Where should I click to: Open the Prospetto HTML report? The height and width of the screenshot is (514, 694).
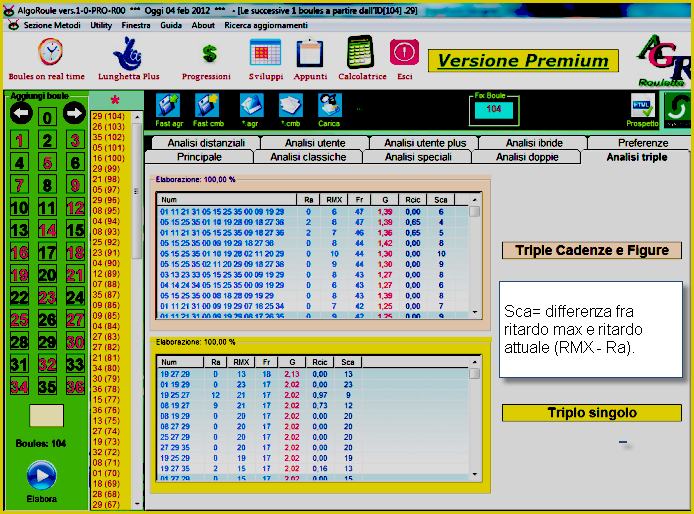click(x=642, y=105)
